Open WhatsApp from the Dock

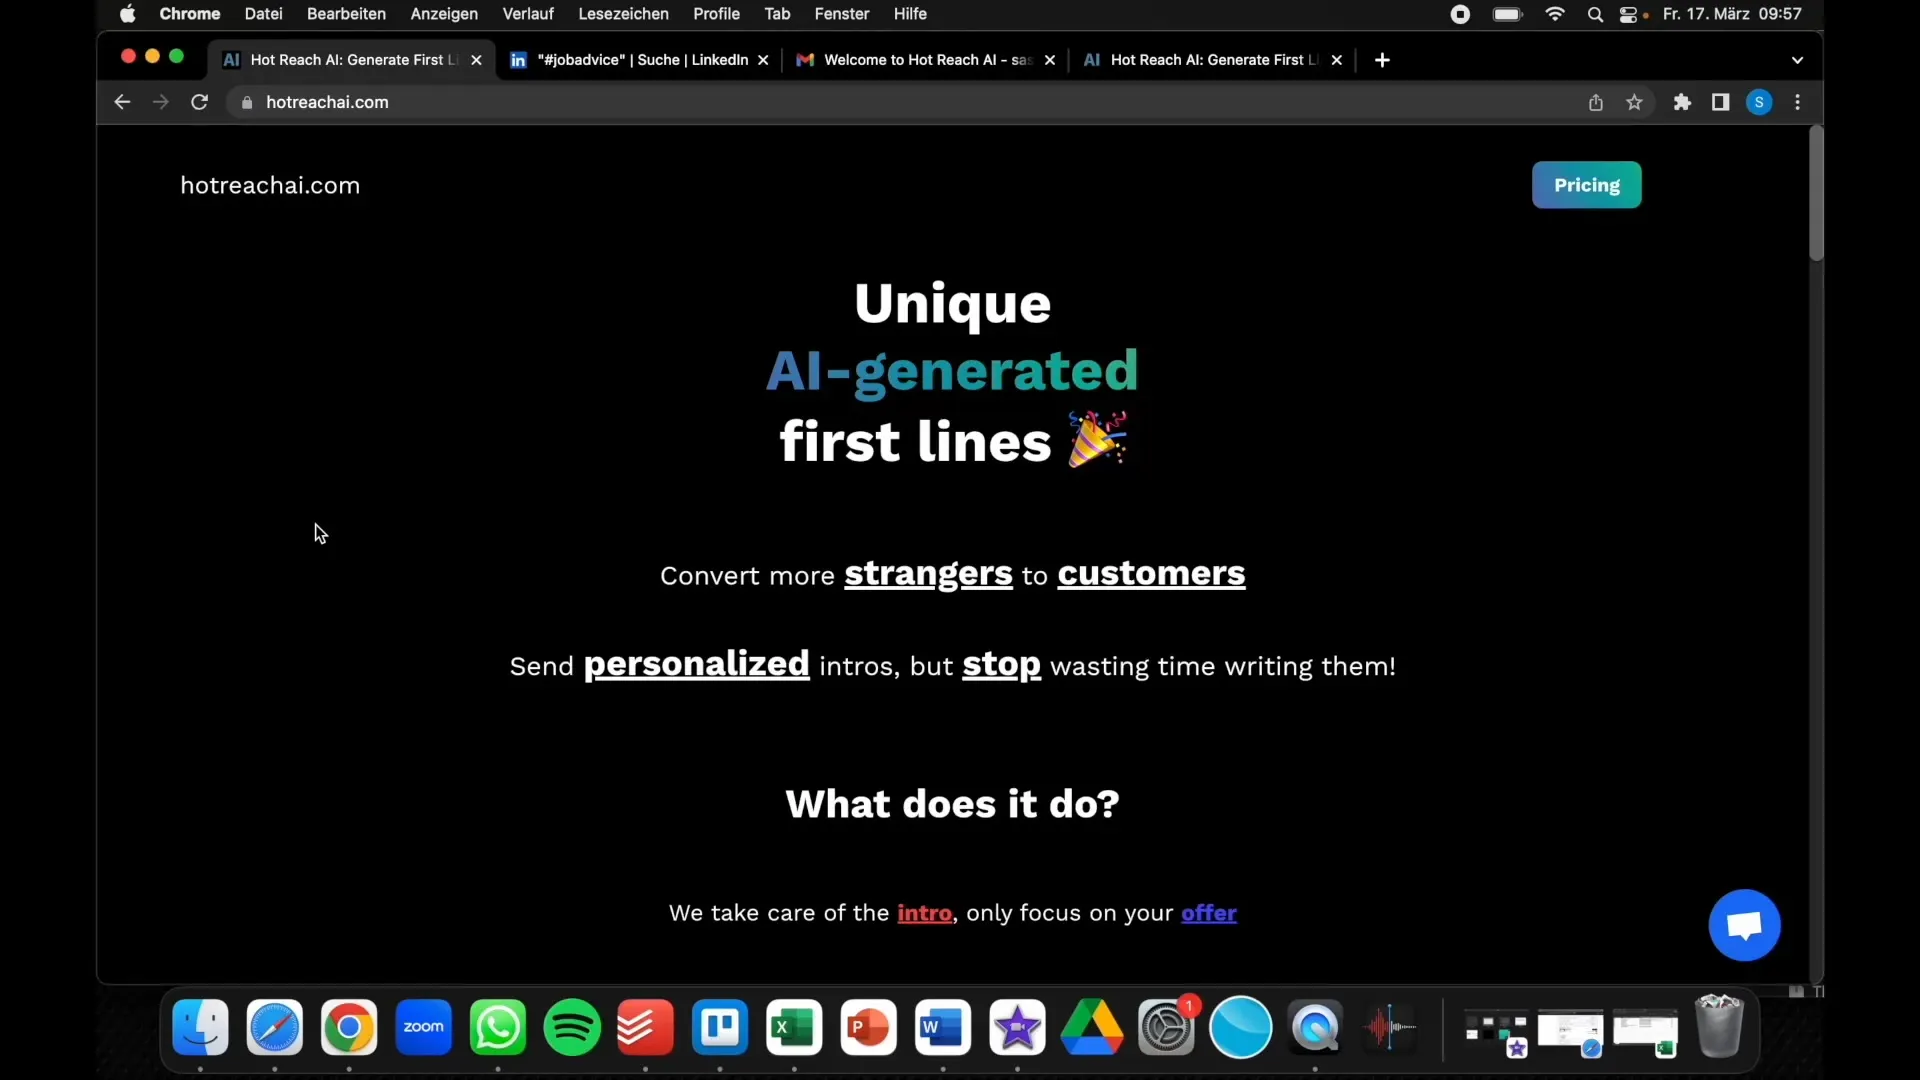[498, 1027]
